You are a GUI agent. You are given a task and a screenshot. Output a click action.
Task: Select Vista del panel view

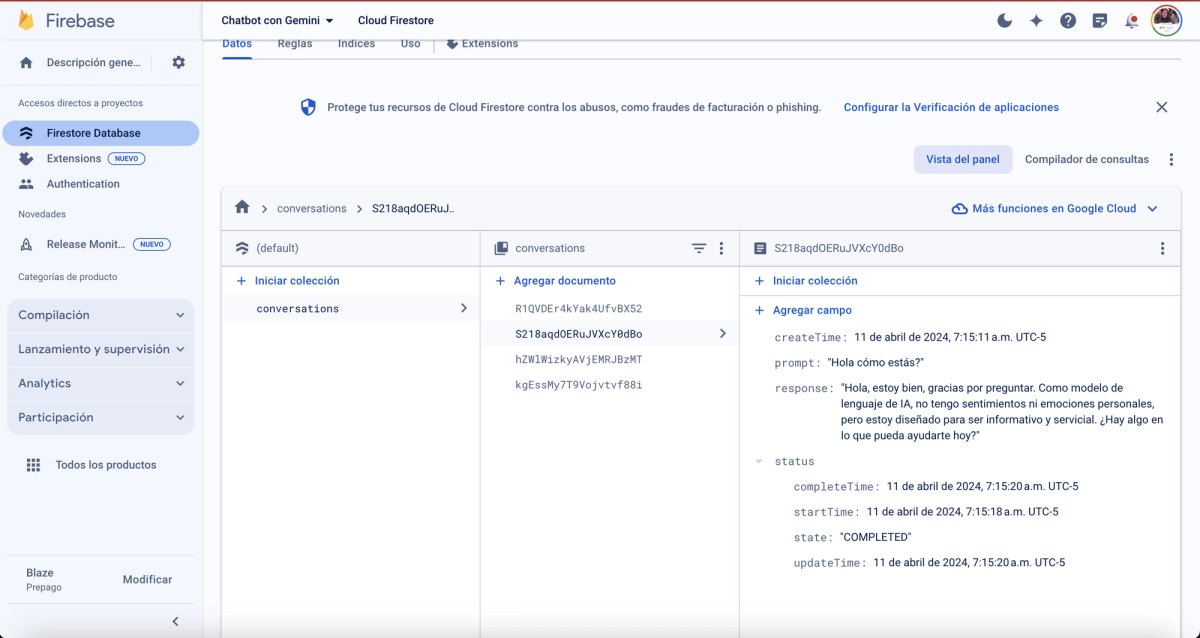click(x=963, y=159)
